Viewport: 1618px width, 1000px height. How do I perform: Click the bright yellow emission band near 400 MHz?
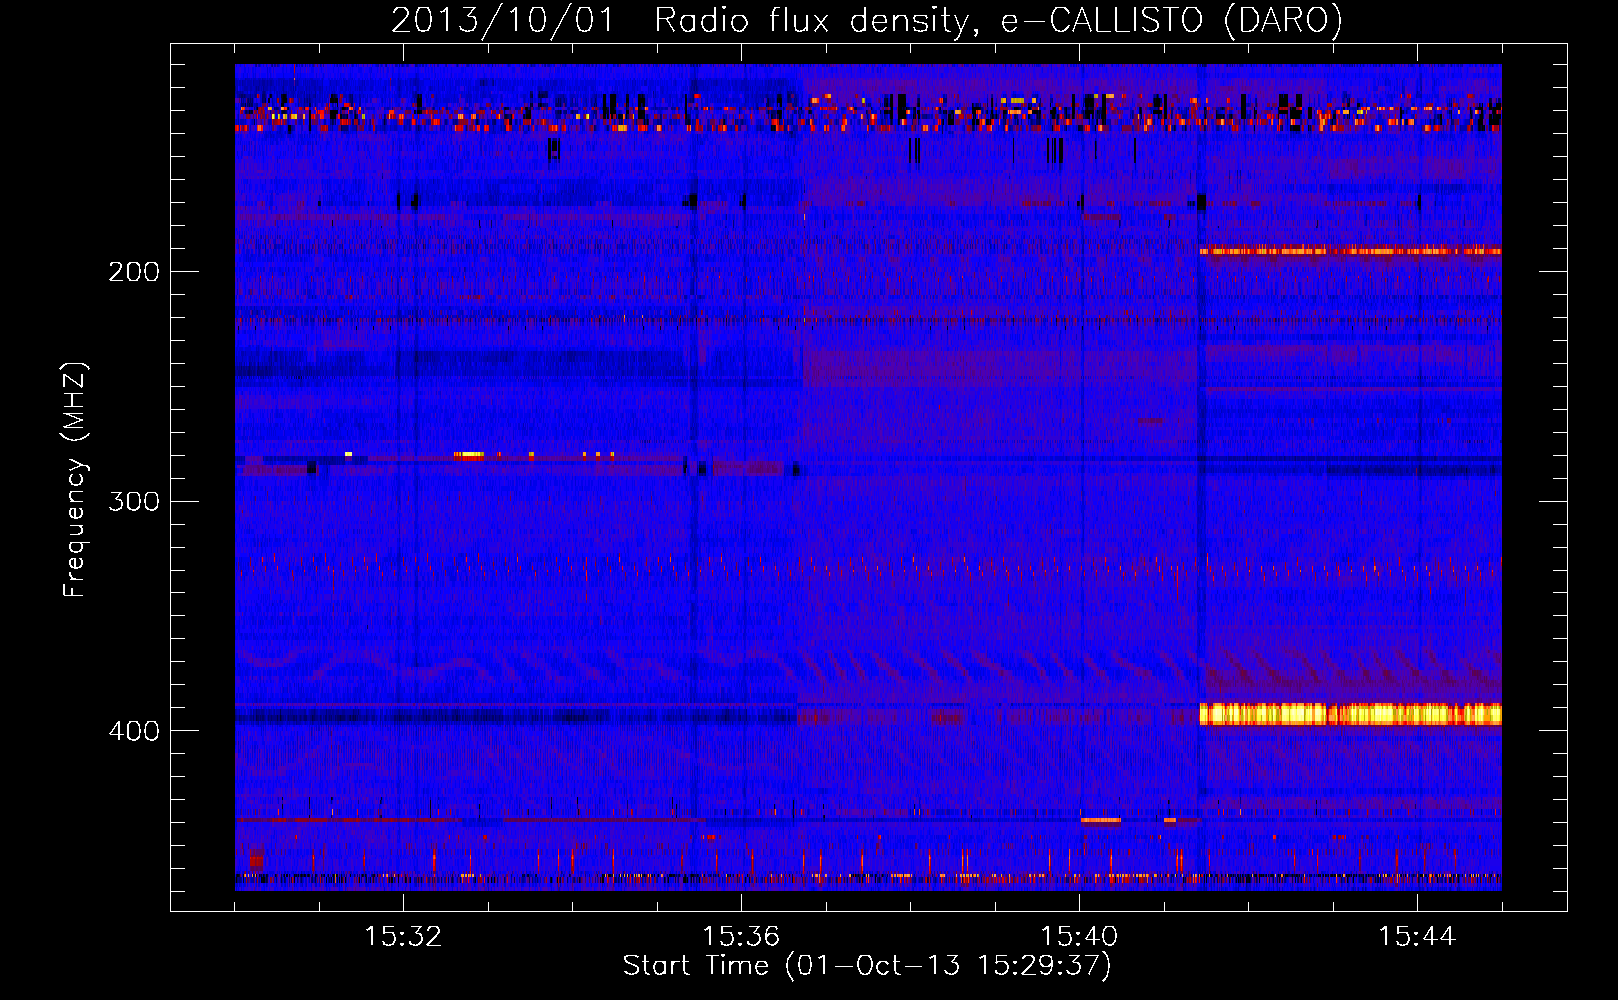[1351, 714]
